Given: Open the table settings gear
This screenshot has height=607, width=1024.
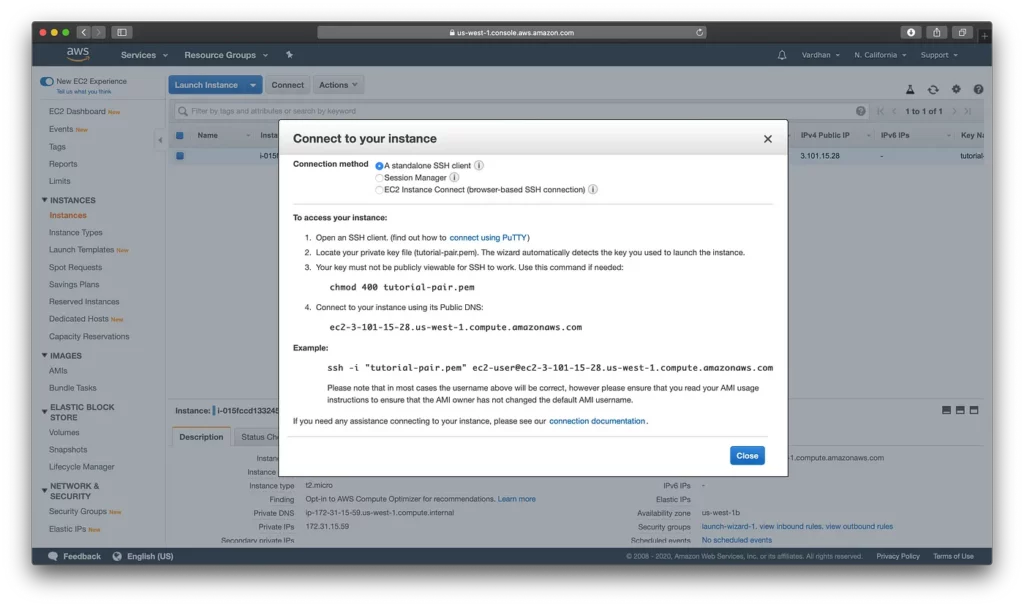Looking at the screenshot, I should (x=956, y=89).
